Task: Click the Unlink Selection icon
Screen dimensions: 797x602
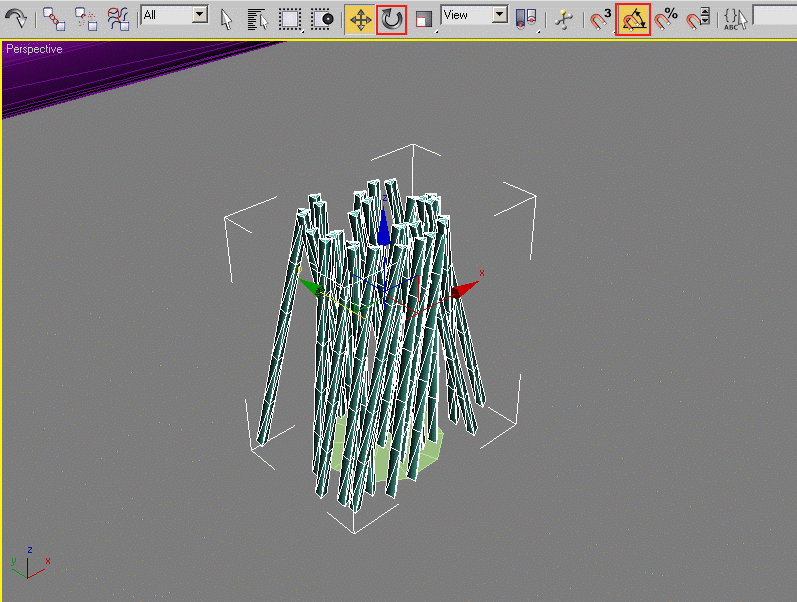Action: (86, 19)
